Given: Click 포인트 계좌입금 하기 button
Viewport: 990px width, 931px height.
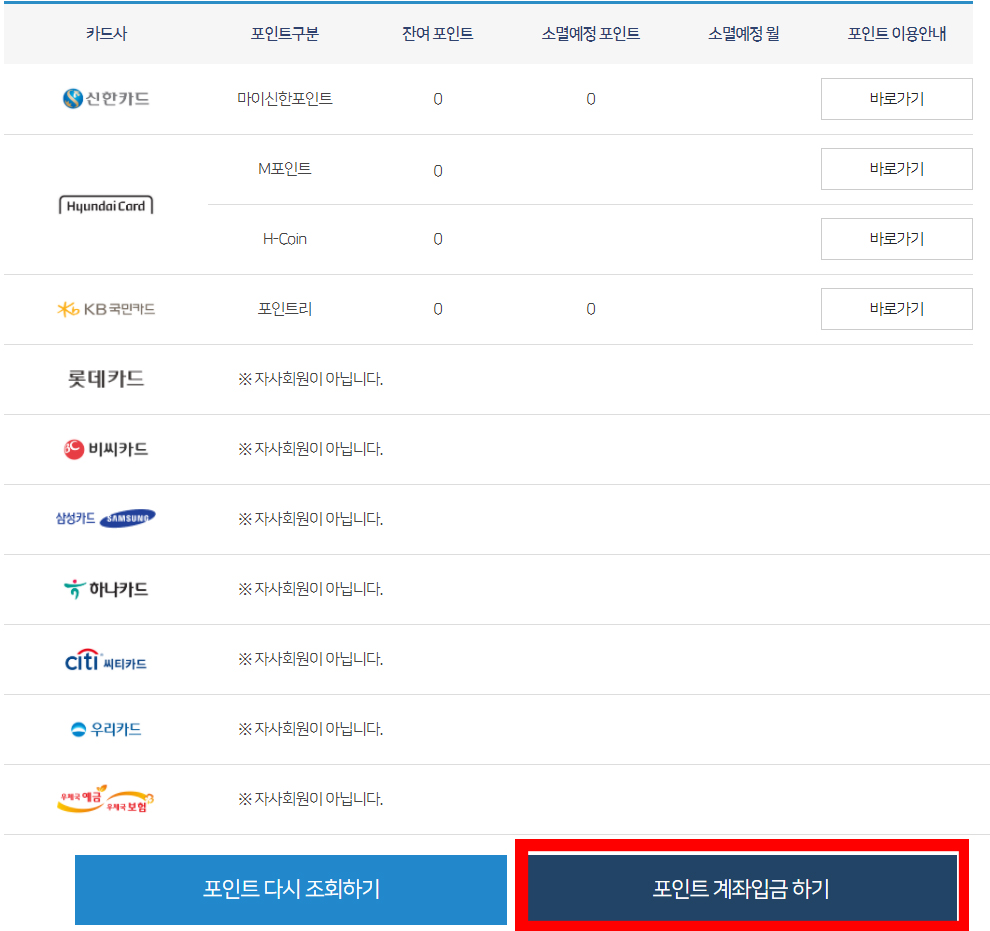Looking at the screenshot, I should (x=742, y=887).
